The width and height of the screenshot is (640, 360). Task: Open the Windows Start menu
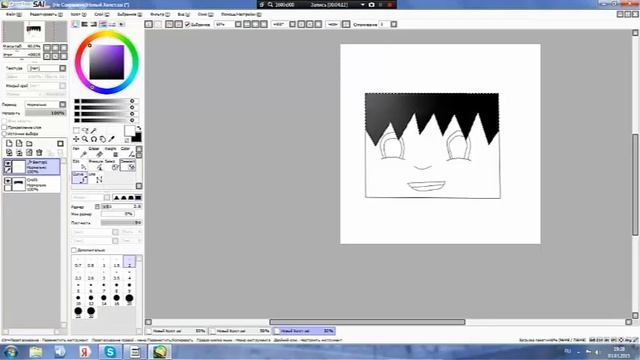[11, 352]
